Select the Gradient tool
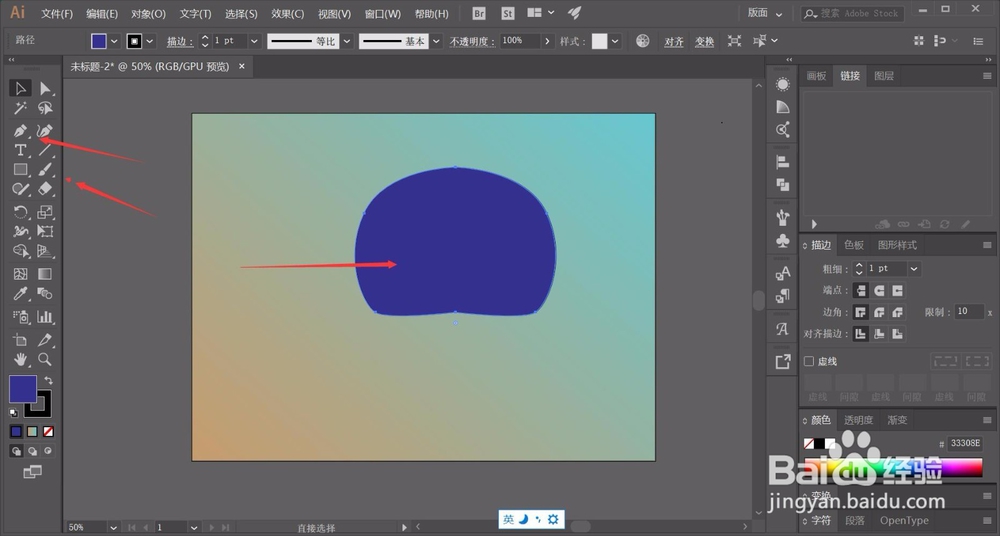The width and height of the screenshot is (1000, 536). [45, 274]
